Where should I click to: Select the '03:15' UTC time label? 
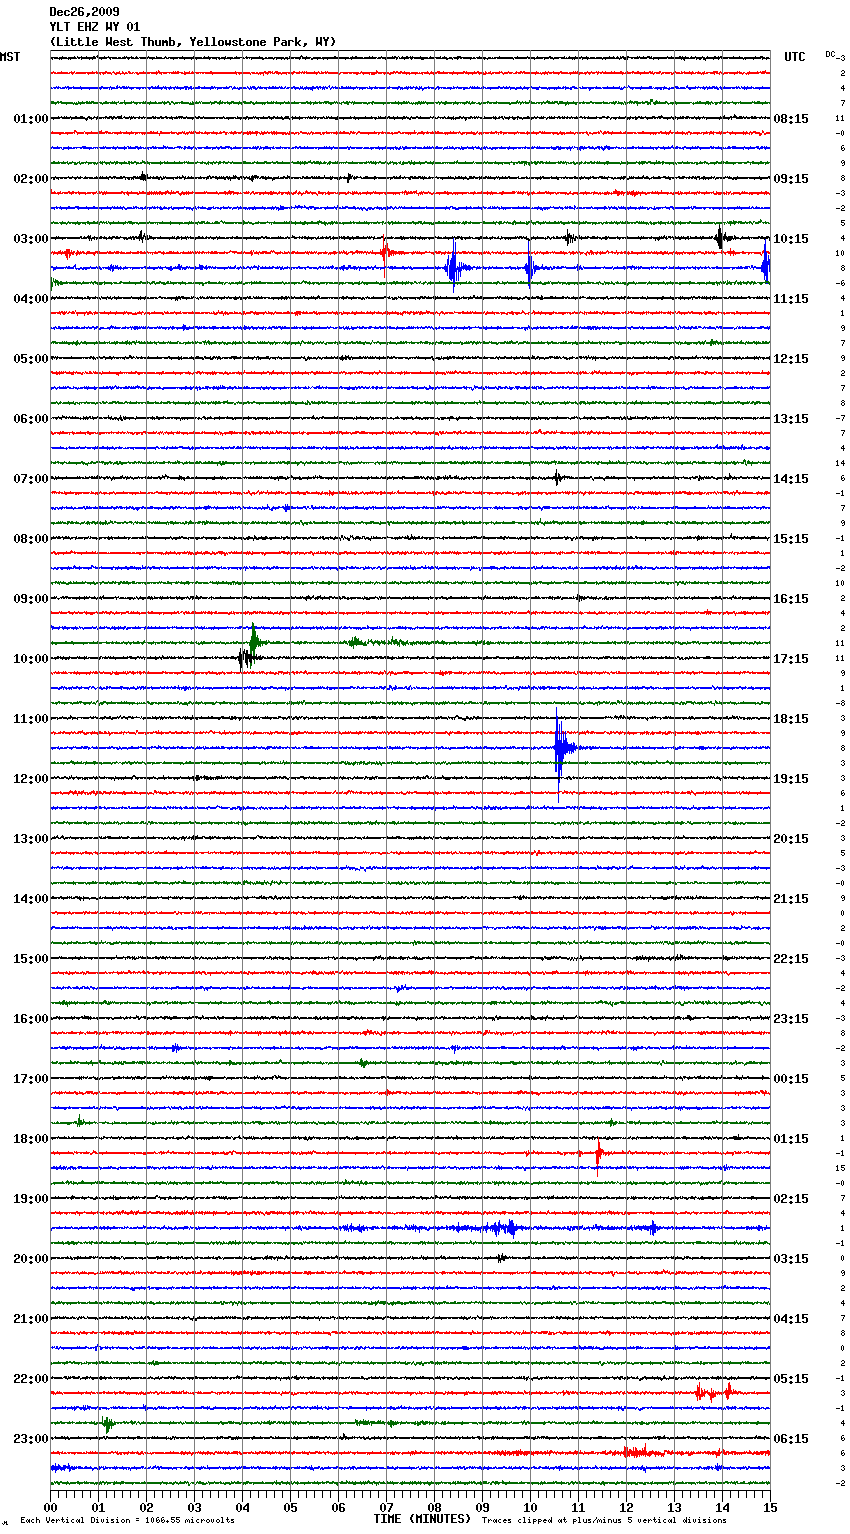[791, 1259]
